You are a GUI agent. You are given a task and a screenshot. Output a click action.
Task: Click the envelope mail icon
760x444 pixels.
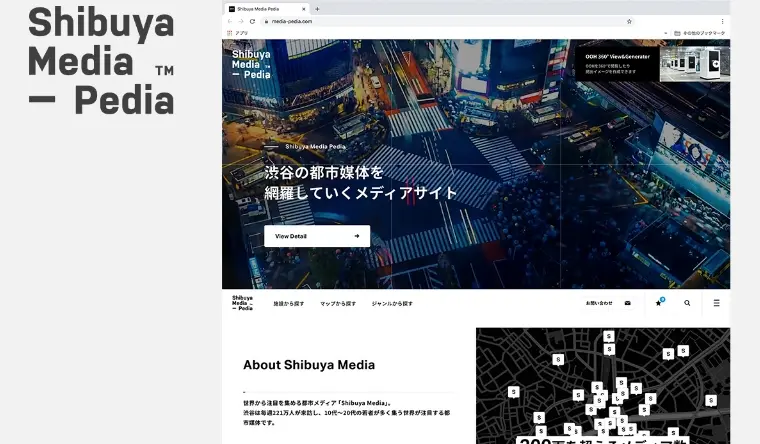click(x=628, y=303)
